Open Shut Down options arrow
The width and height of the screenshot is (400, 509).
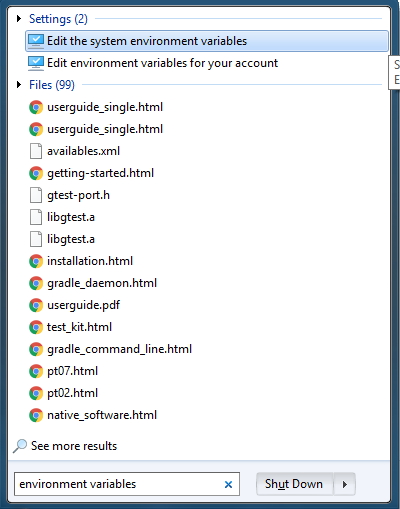coord(345,484)
